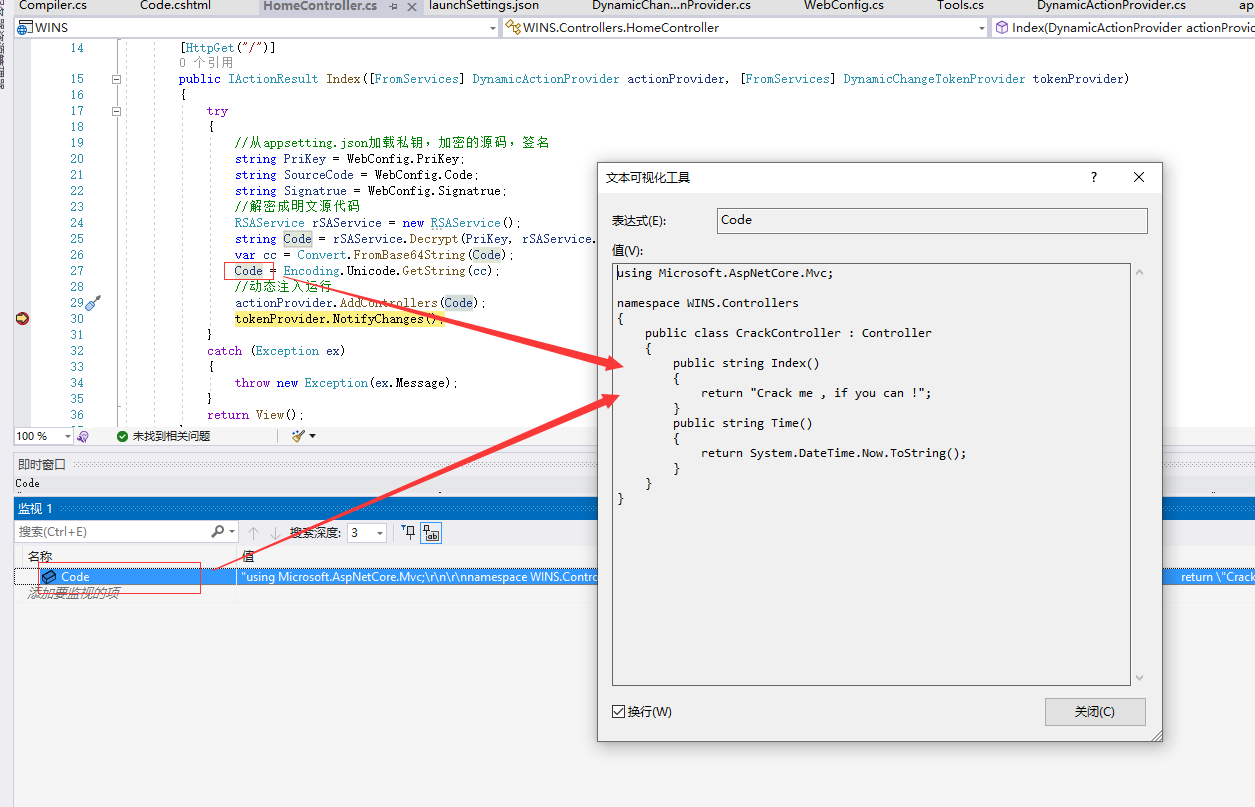Click the magnifier search icon in Watch window
Image resolution: width=1255 pixels, height=807 pixels.
point(218,532)
